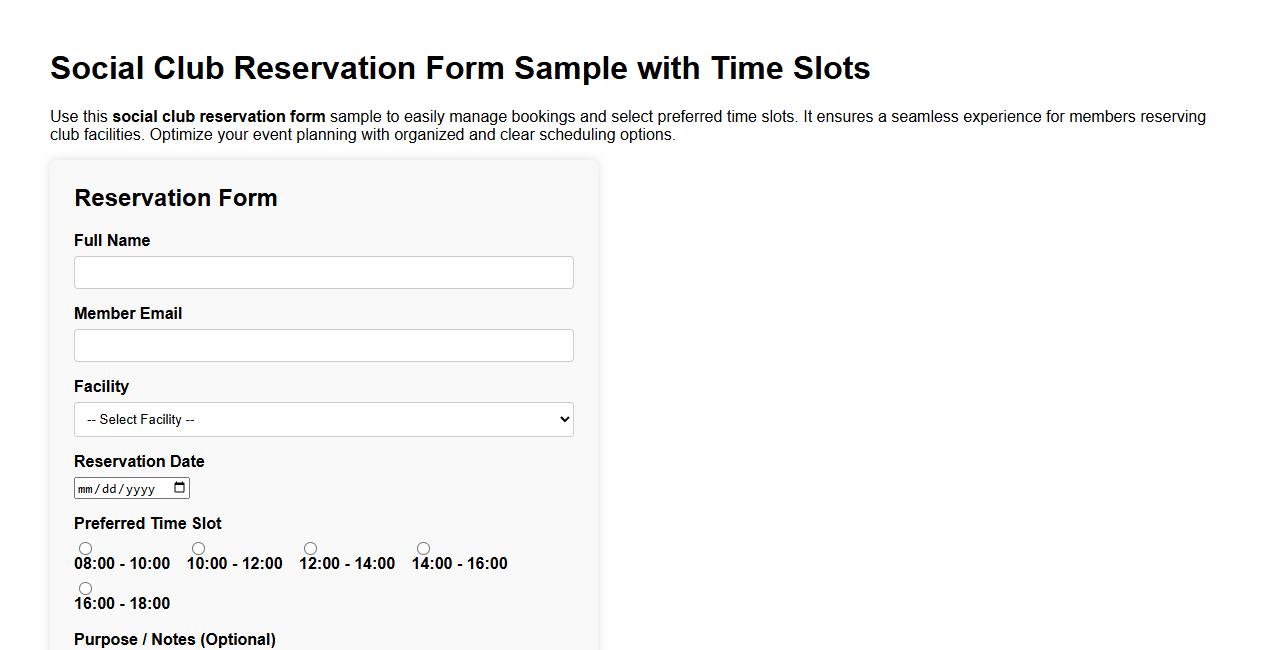
Task: Click the page title heading
Action: click(x=460, y=68)
